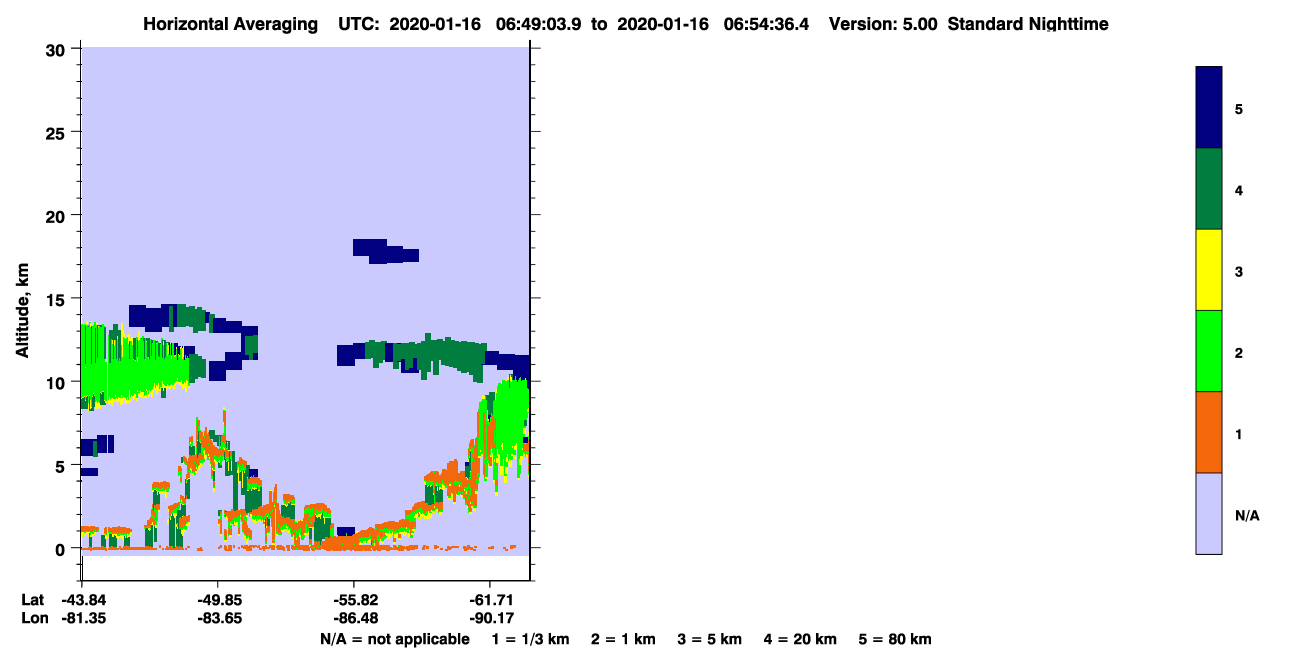The image size is (1300, 667).
Task: Click the '4 = 20 km' legend text
Action: 801,640
